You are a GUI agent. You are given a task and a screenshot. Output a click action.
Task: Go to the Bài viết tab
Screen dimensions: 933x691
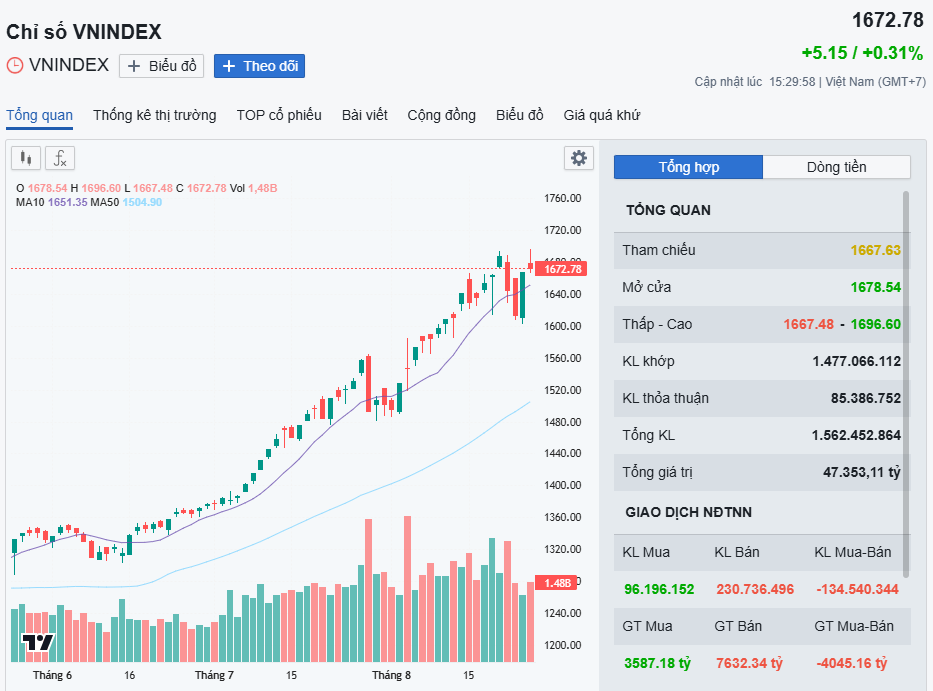365,115
